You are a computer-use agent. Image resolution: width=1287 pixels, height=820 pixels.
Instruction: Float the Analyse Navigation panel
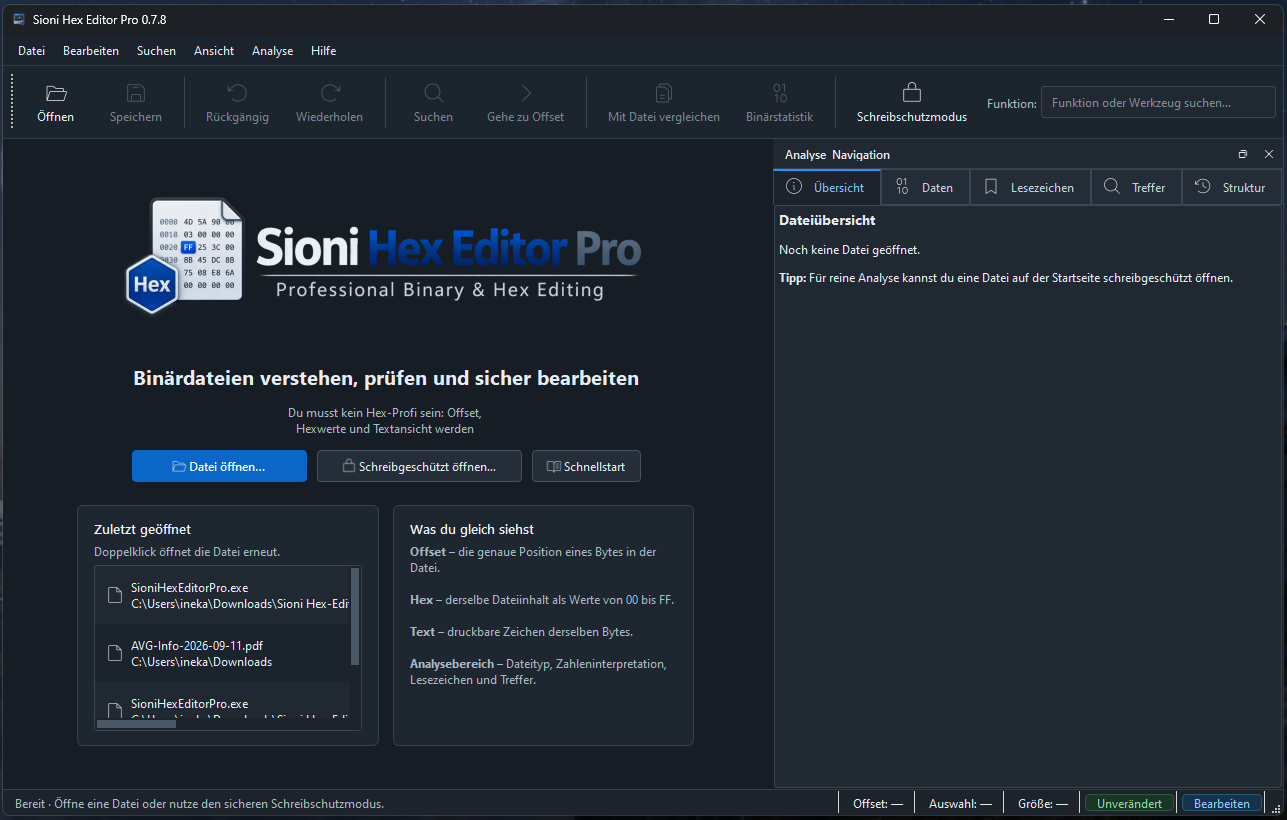pyautogui.click(x=1243, y=154)
